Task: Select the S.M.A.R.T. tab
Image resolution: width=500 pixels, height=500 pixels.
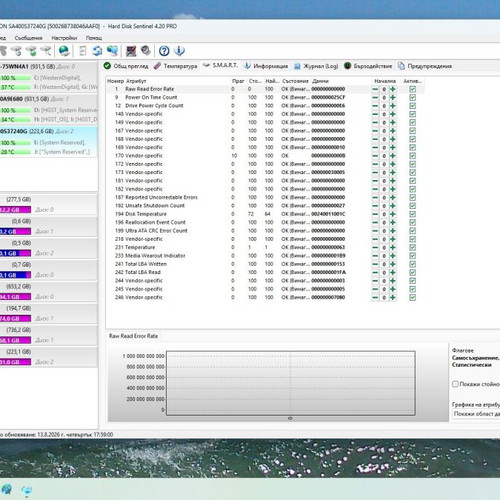Action: [x=220, y=65]
